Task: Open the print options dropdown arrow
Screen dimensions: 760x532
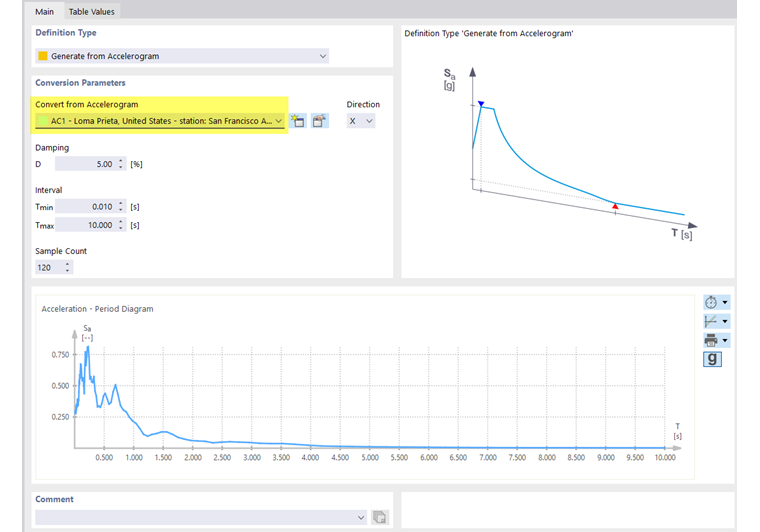Action: click(725, 340)
